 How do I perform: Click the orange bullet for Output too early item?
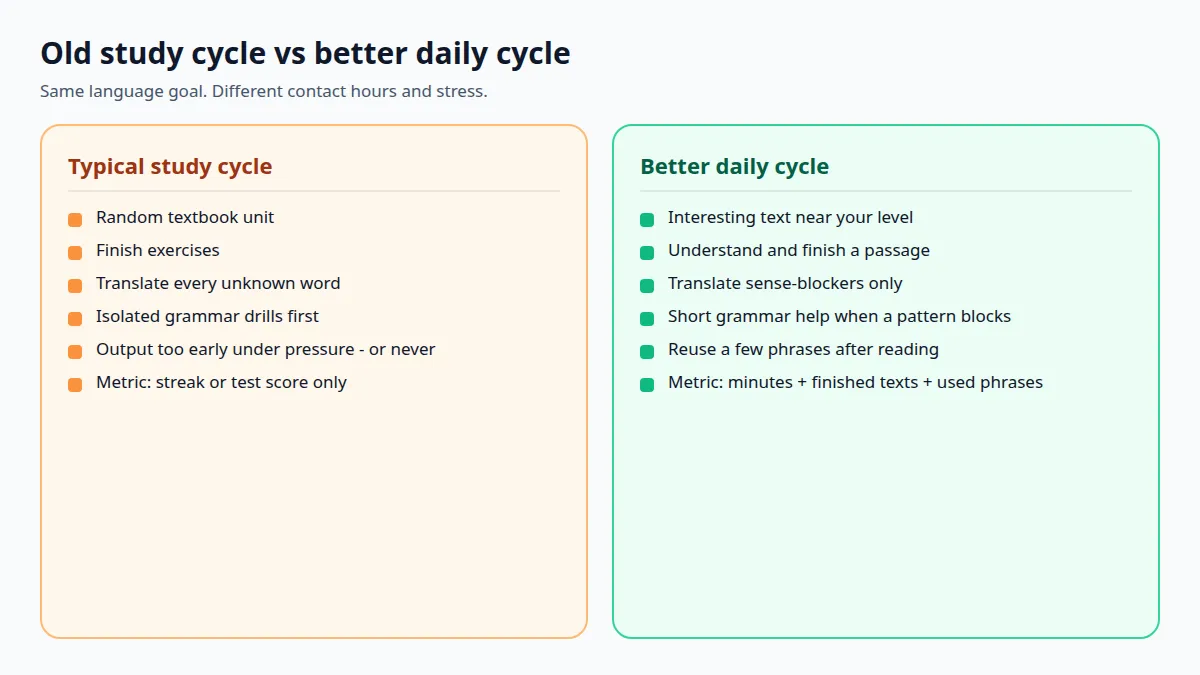pos(75,352)
